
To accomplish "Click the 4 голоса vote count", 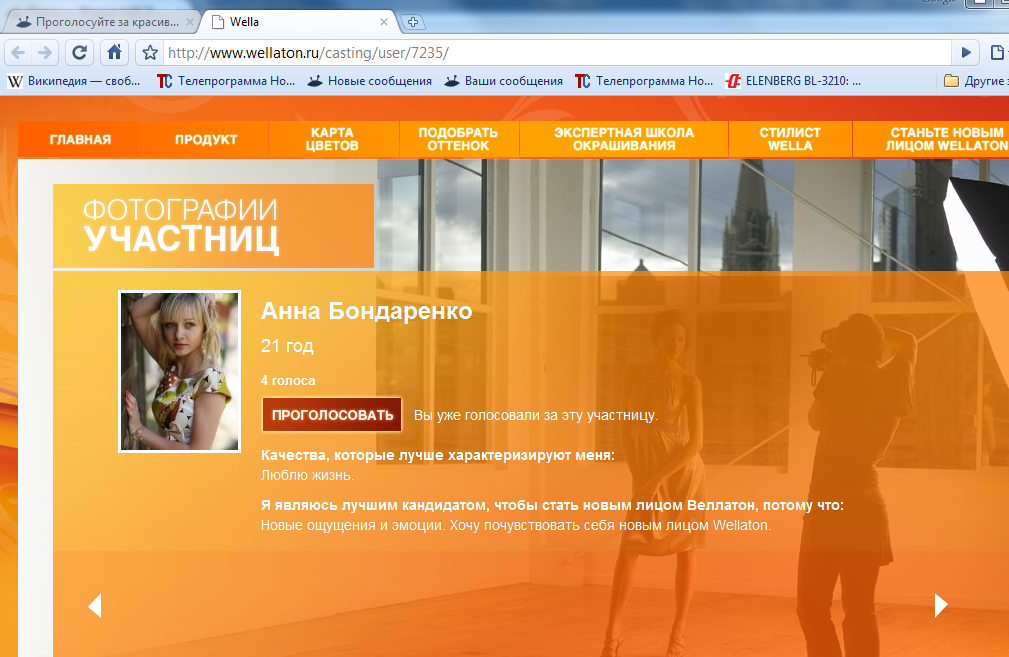I will coord(288,381).
